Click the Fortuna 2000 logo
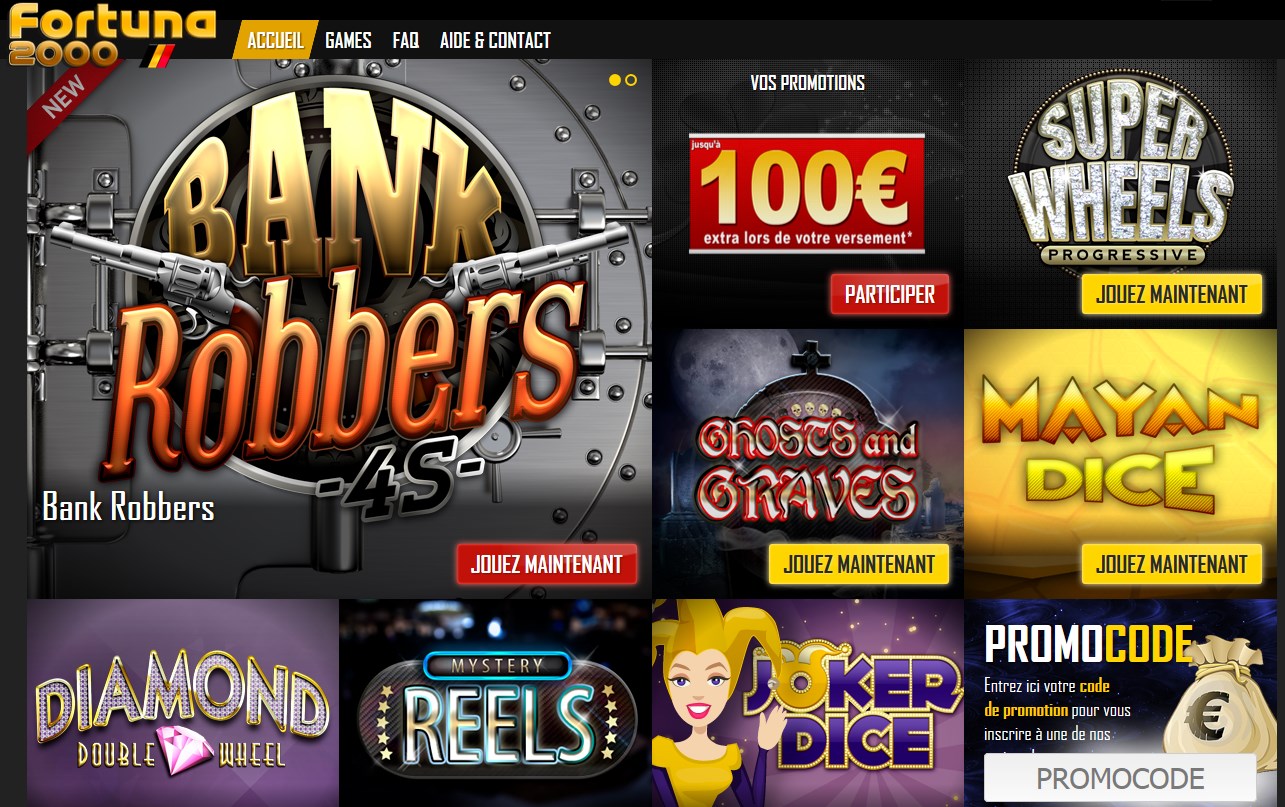1285x807 pixels. (x=111, y=33)
